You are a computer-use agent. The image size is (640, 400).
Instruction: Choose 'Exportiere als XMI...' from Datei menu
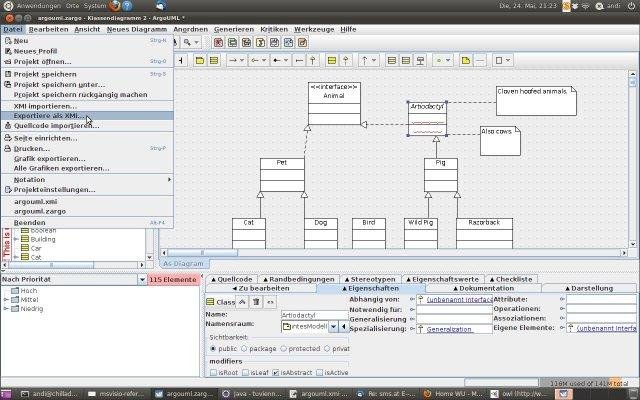click(48, 116)
